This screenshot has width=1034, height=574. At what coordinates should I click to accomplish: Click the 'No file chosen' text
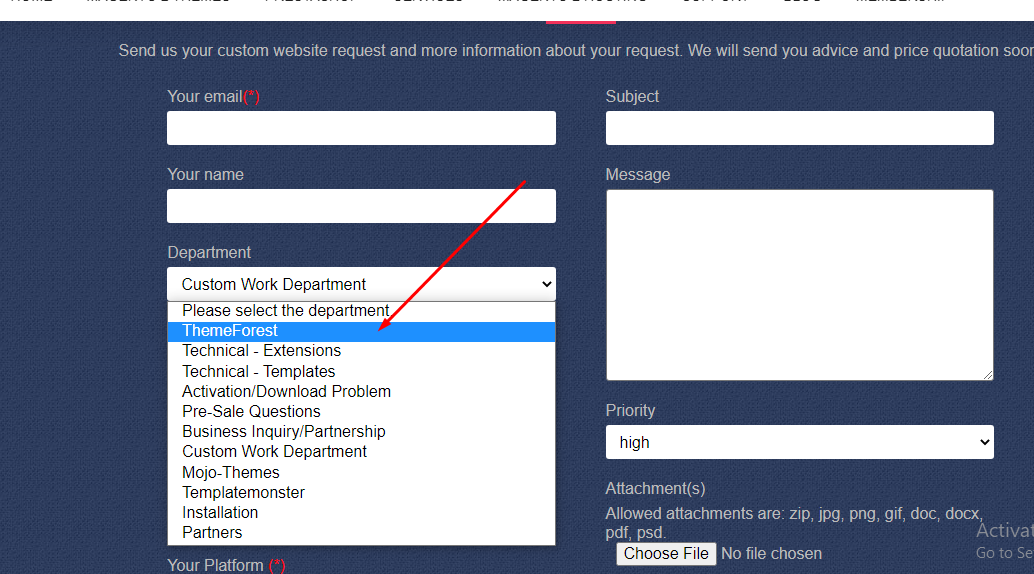coord(772,554)
